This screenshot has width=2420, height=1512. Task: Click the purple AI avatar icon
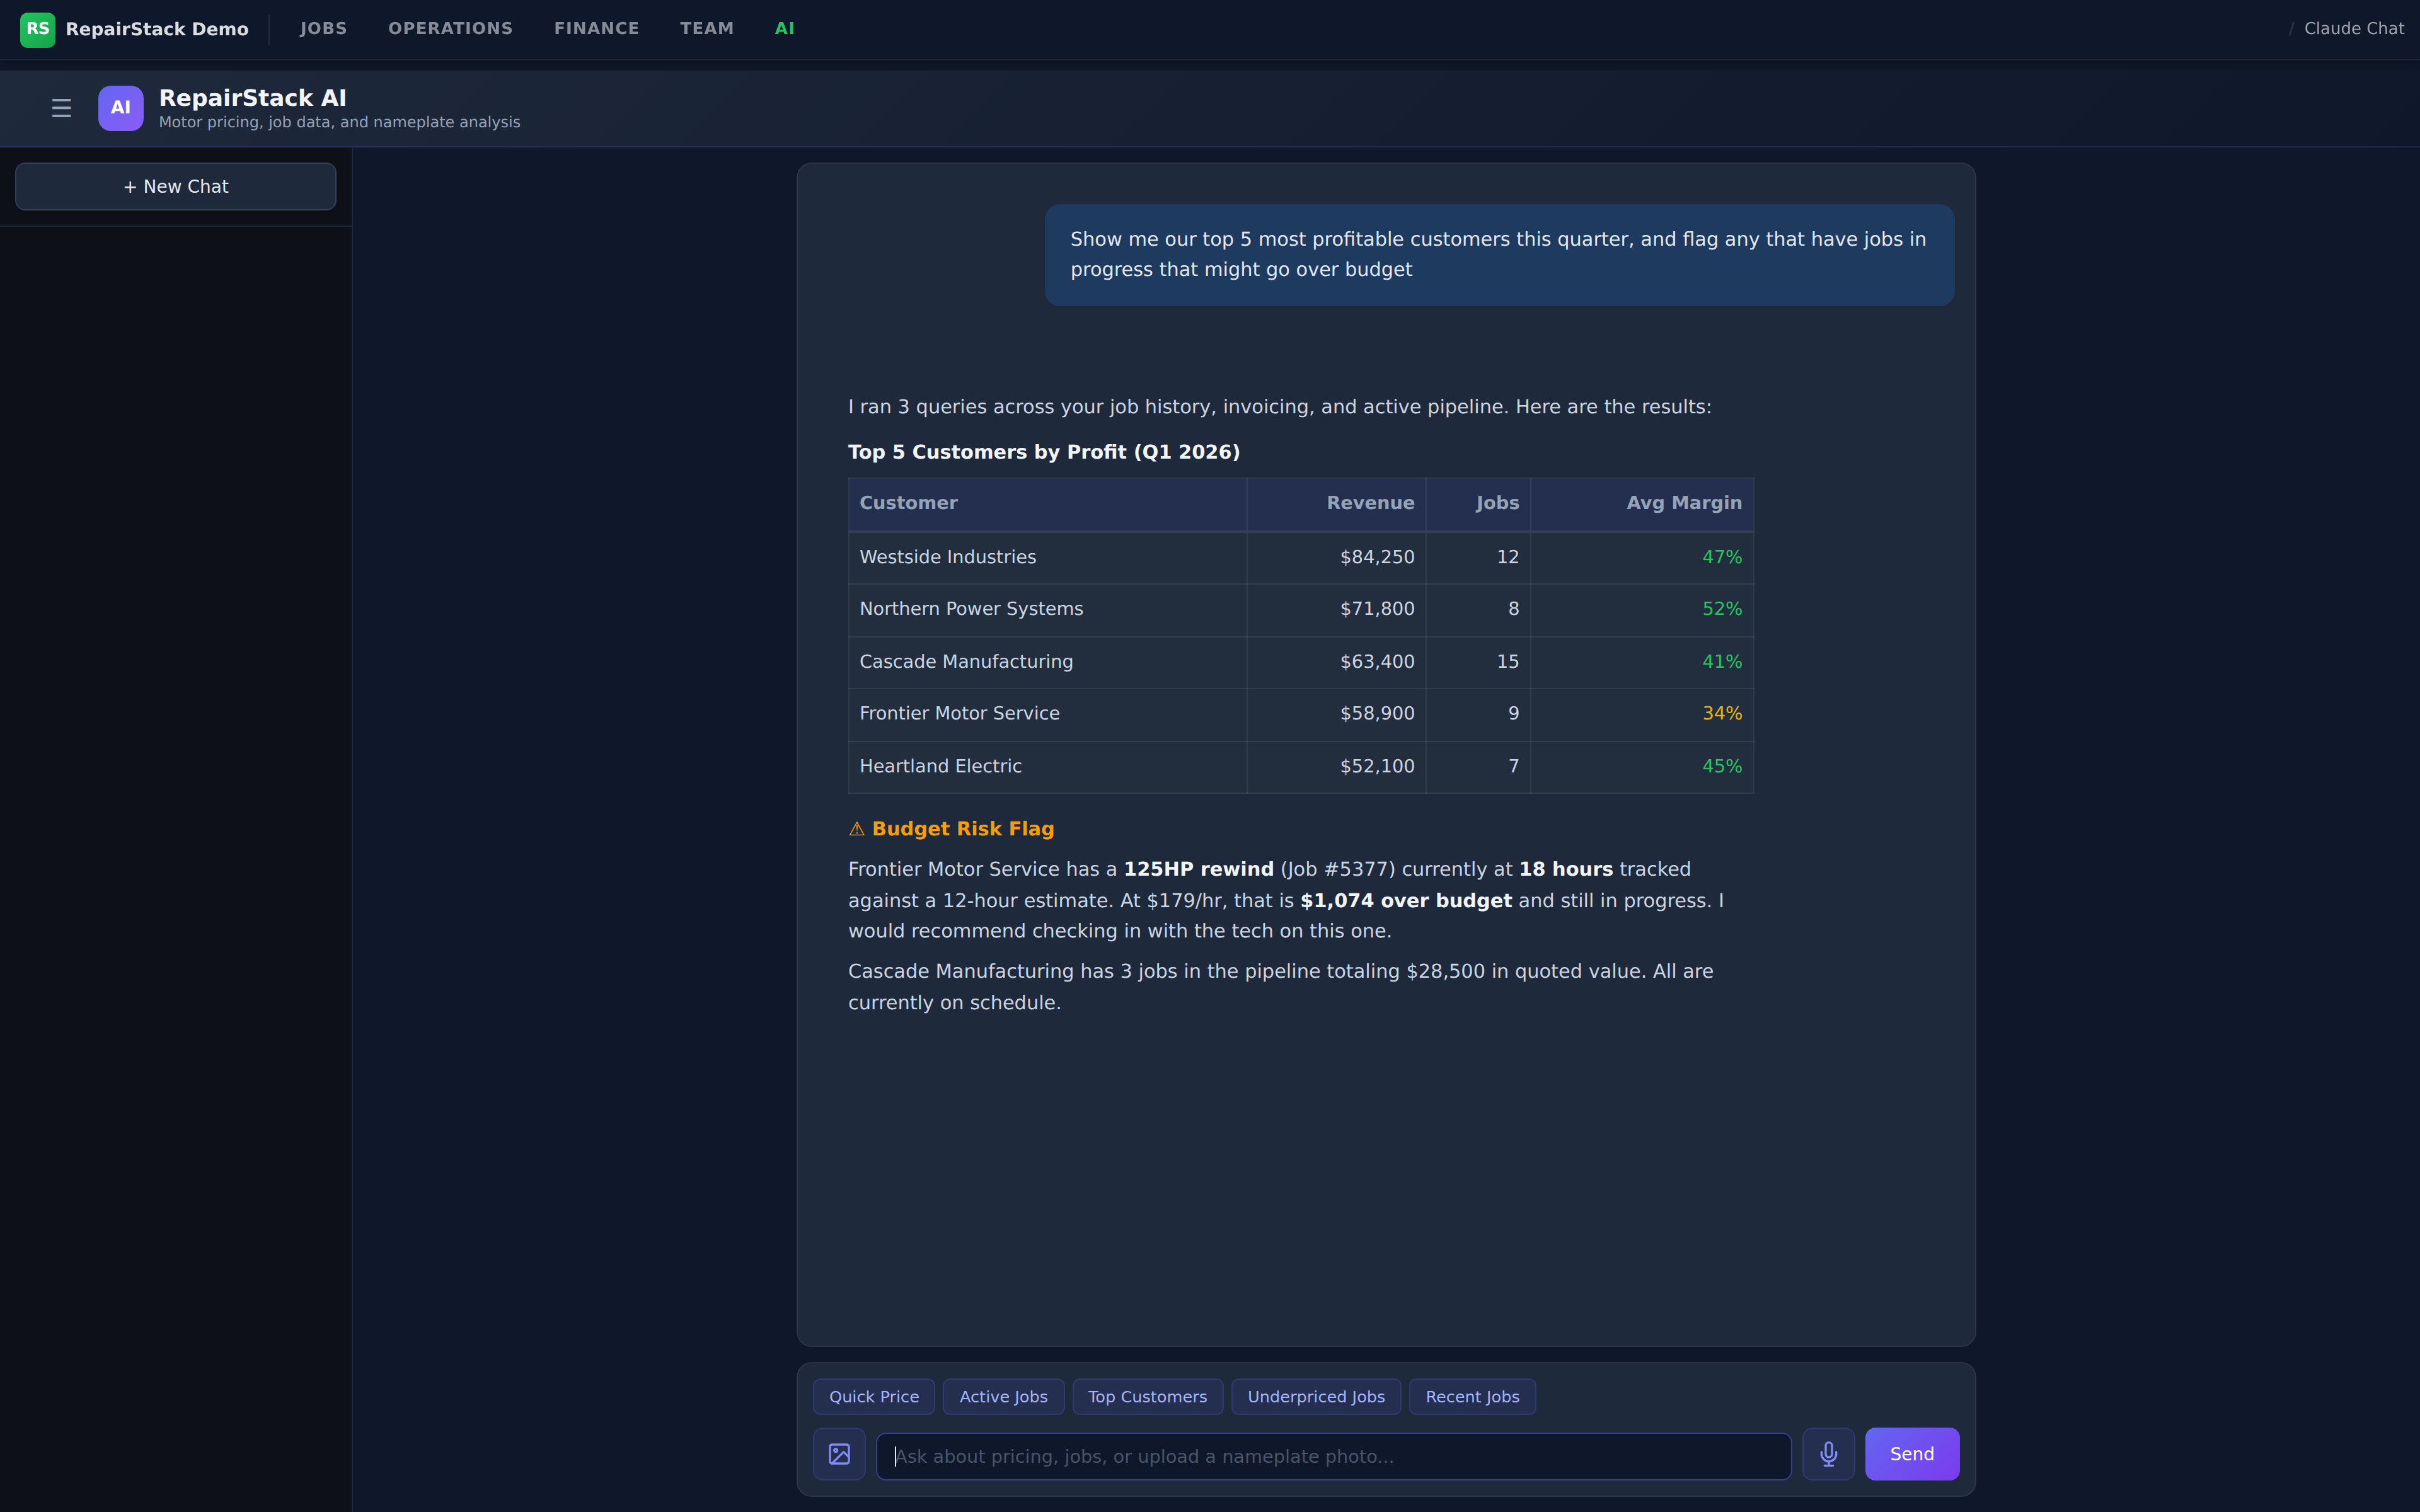(120, 108)
